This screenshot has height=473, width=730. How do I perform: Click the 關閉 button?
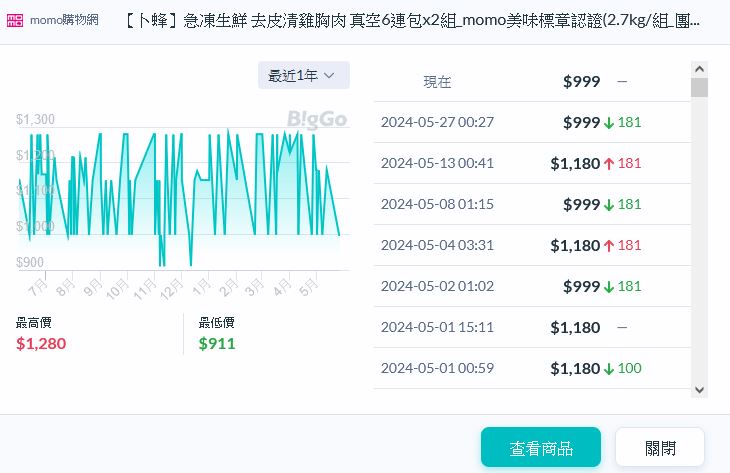[x=660, y=447]
